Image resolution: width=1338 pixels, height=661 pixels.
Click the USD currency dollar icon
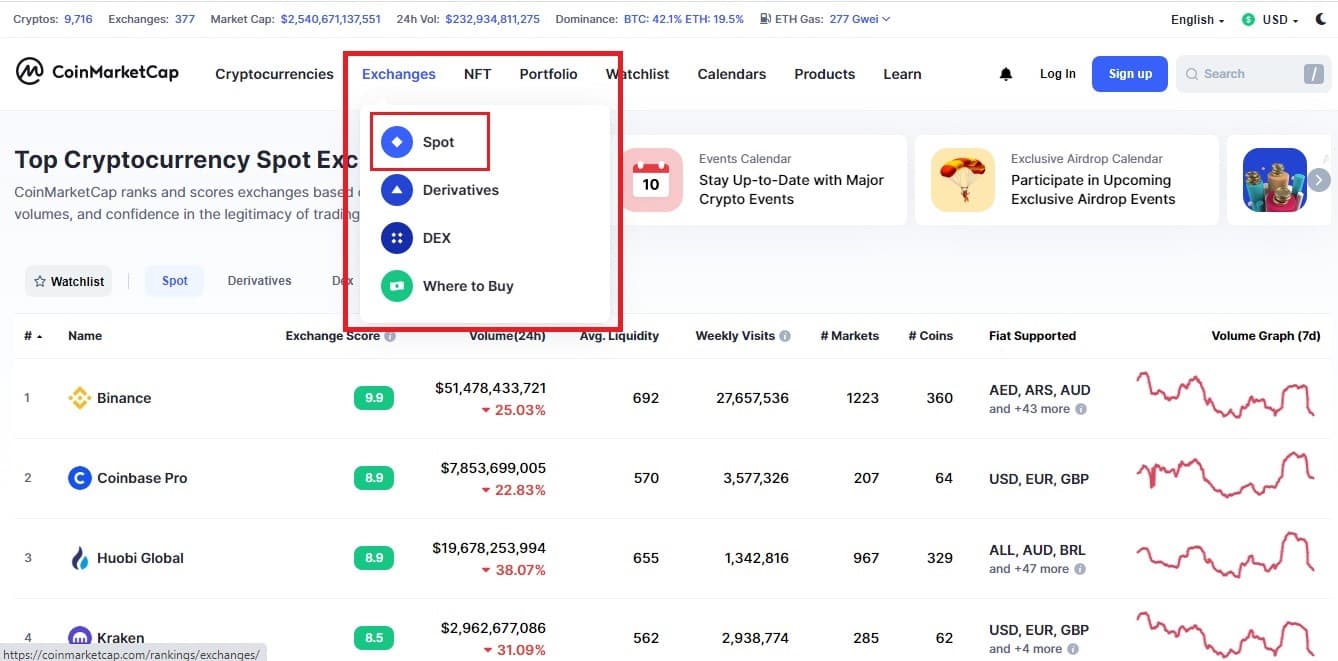(x=1248, y=19)
